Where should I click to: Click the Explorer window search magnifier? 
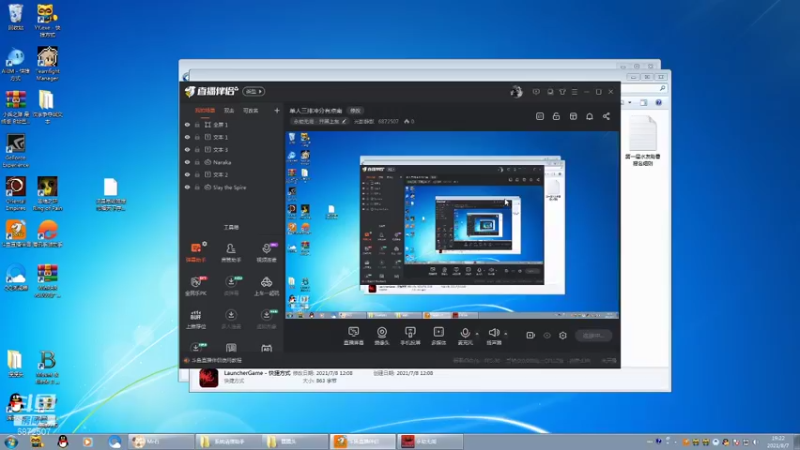(x=662, y=88)
